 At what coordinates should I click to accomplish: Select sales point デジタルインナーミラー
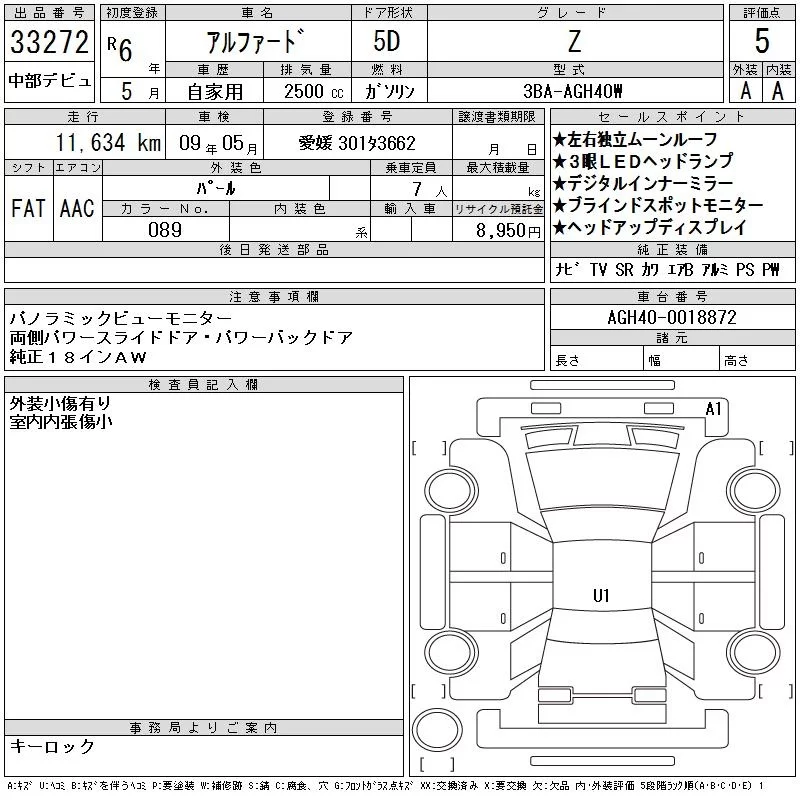tap(643, 183)
